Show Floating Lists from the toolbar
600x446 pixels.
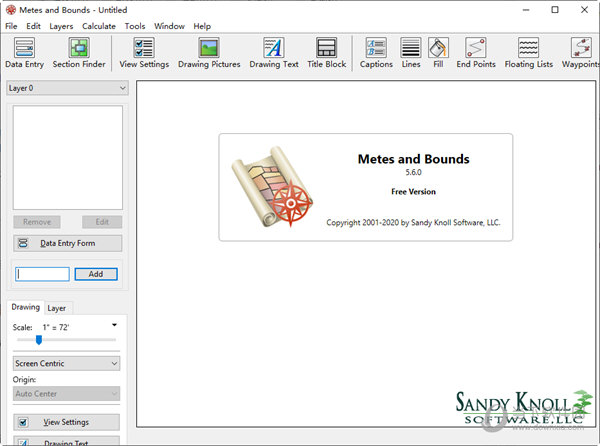(528, 53)
